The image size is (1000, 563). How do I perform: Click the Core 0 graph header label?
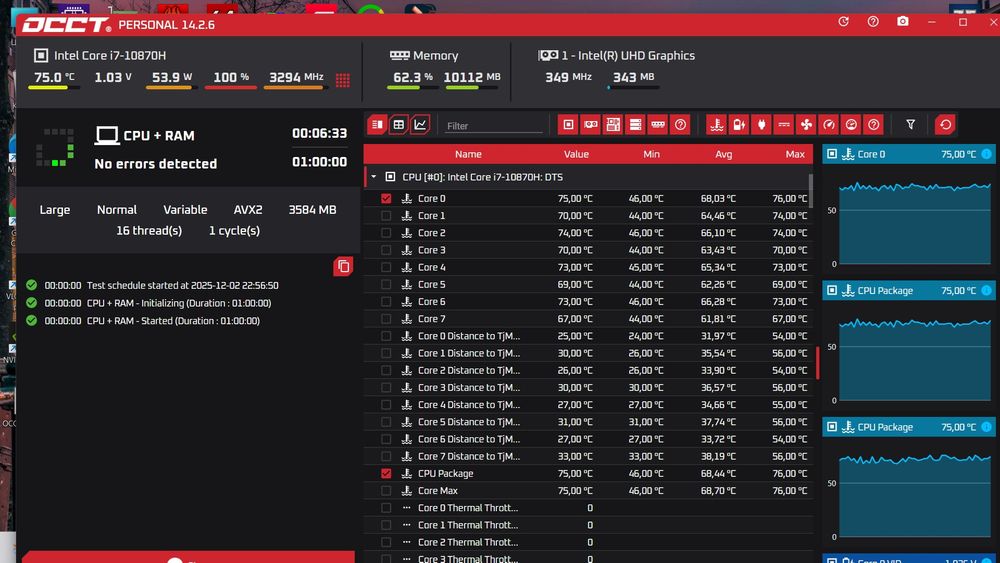click(871, 154)
